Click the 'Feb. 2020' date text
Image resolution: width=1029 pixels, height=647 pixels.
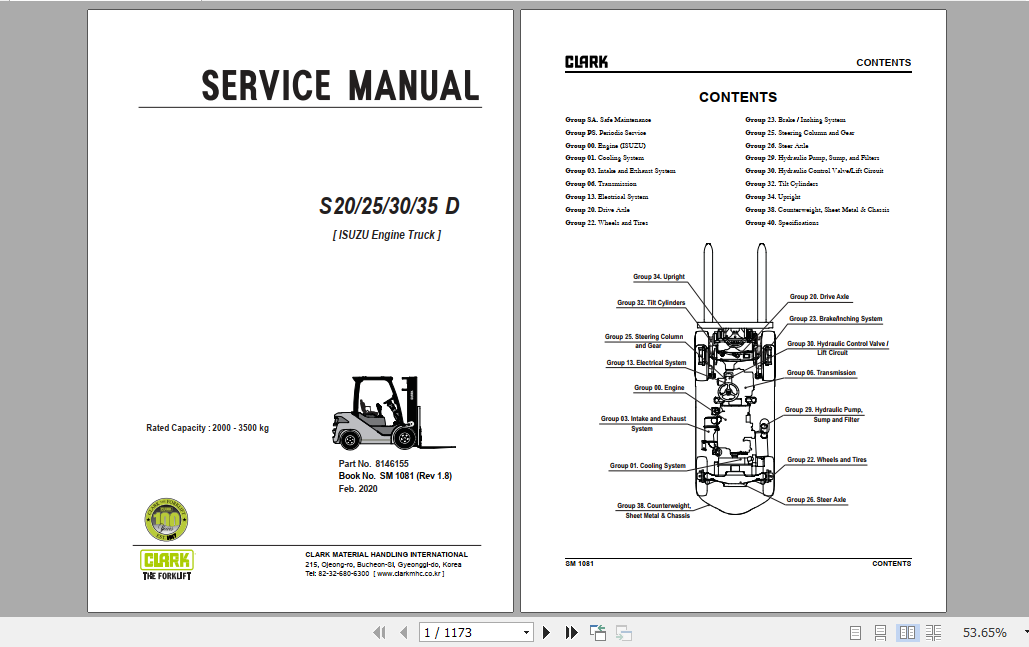[358, 488]
